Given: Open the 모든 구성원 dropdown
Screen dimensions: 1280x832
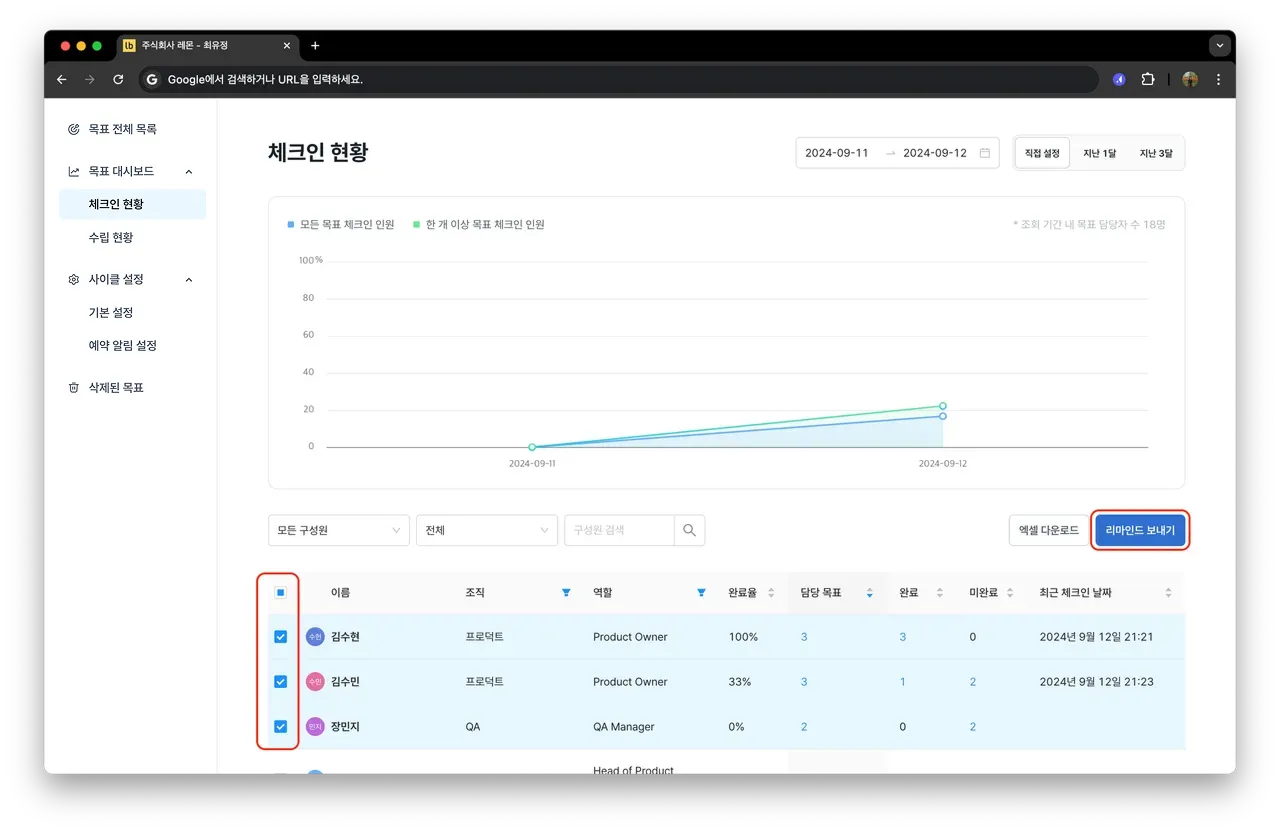Looking at the screenshot, I should tap(339, 530).
